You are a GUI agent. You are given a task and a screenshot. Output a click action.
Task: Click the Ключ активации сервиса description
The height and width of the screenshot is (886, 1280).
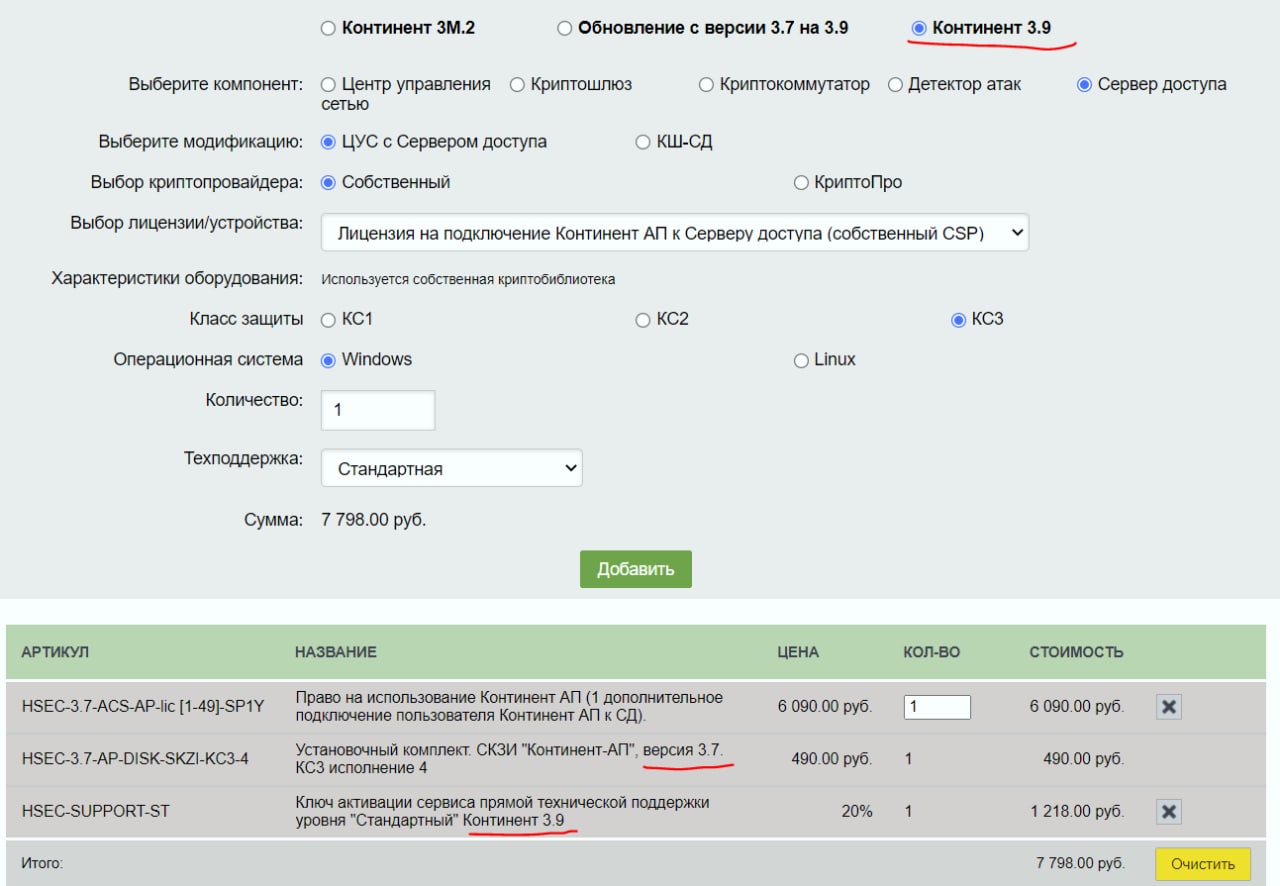[x=503, y=811]
